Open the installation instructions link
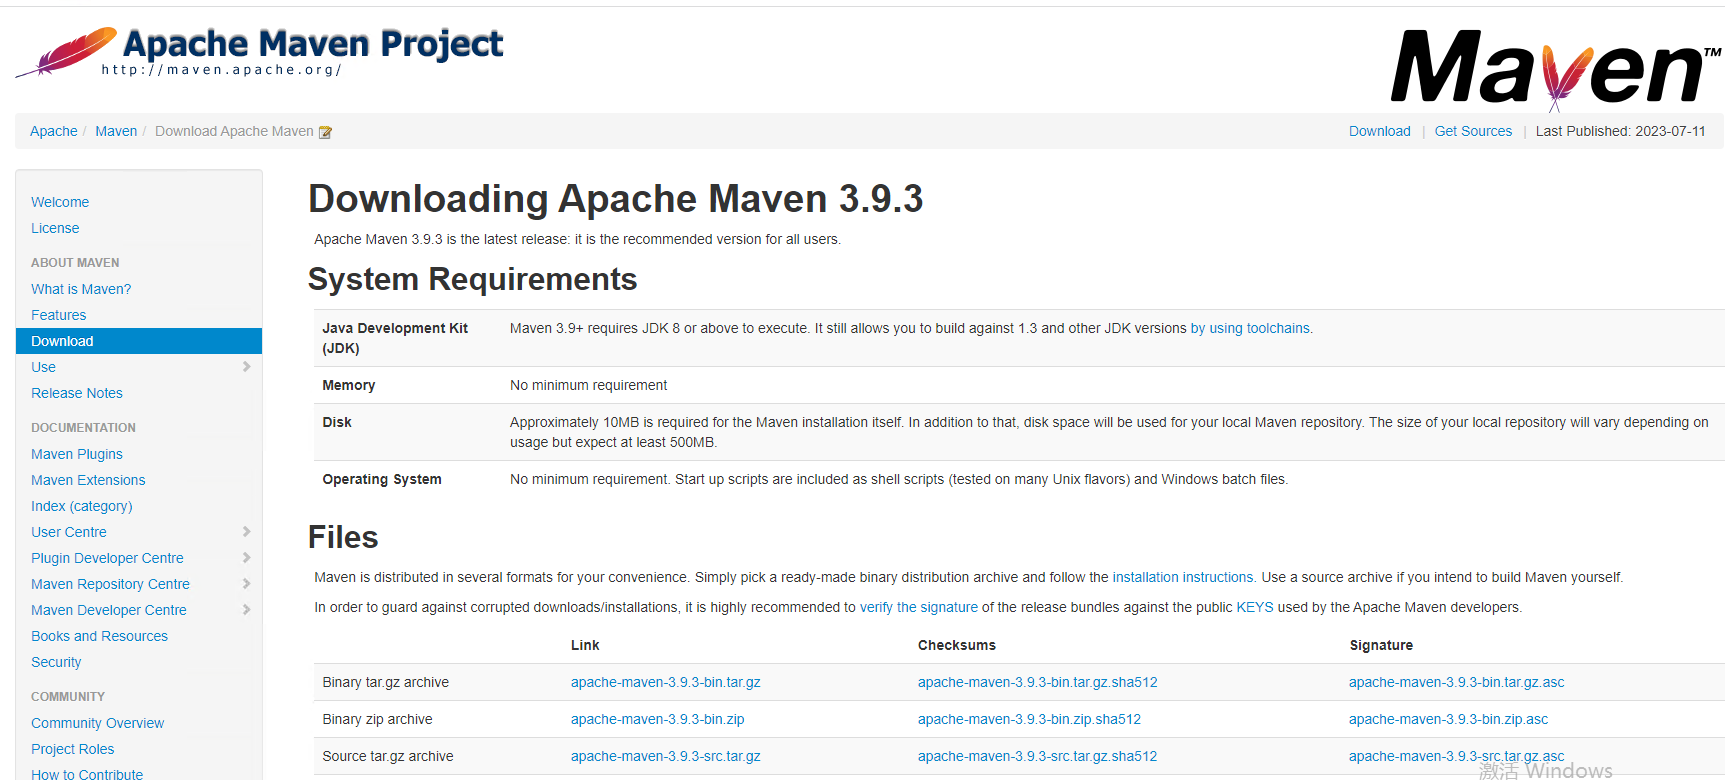Screen dimensions: 1725x780 coord(1184,577)
